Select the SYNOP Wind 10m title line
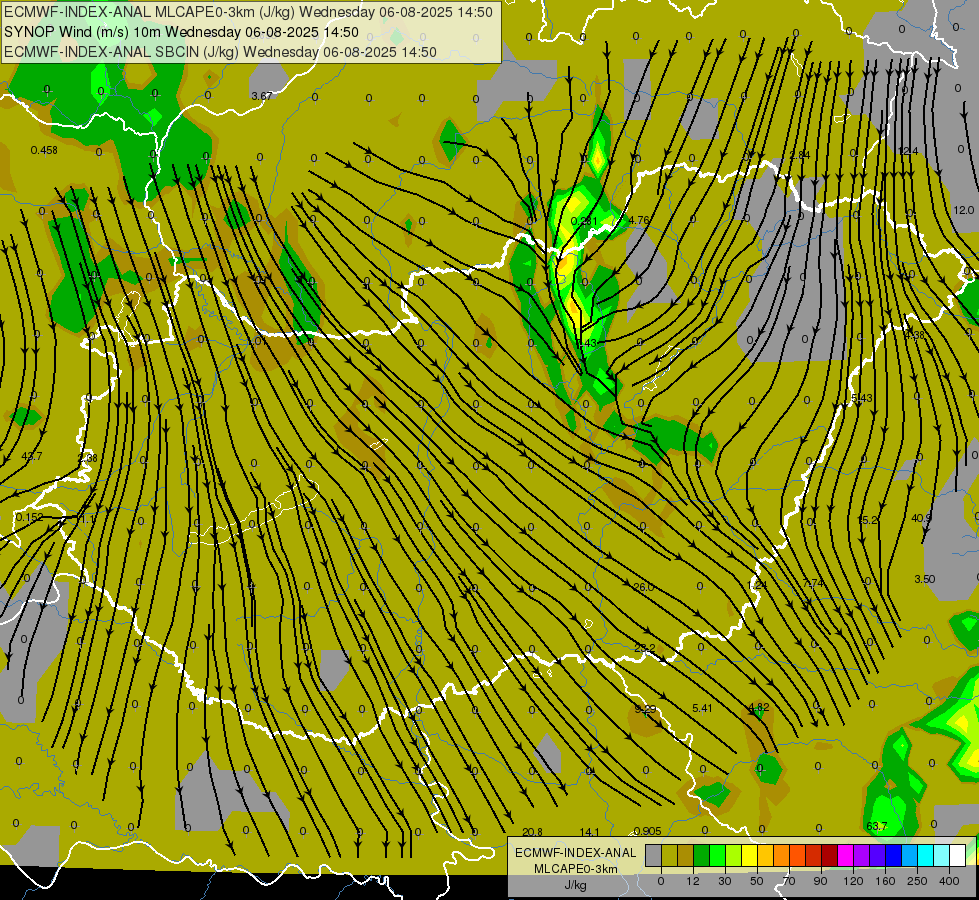This screenshot has width=979, height=900. point(181,32)
